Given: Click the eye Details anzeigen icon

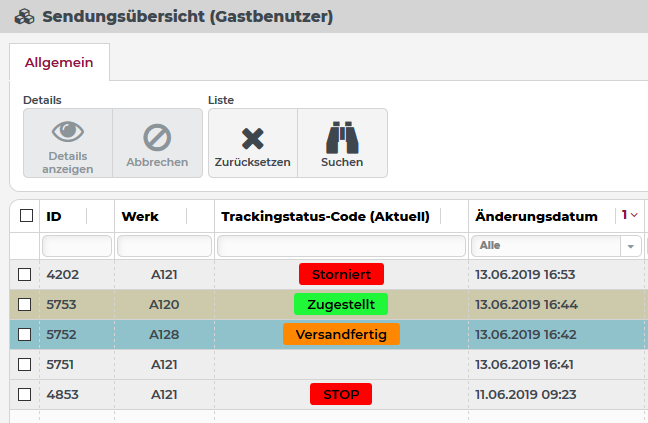Looking at the screenshot, I should tap(67, 131).
